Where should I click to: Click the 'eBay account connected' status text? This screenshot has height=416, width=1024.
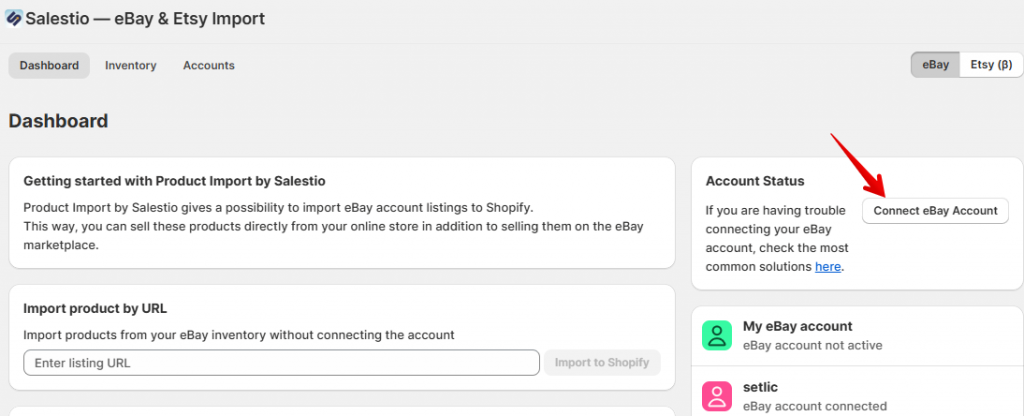pyautogui.click(x=814, y=406)
